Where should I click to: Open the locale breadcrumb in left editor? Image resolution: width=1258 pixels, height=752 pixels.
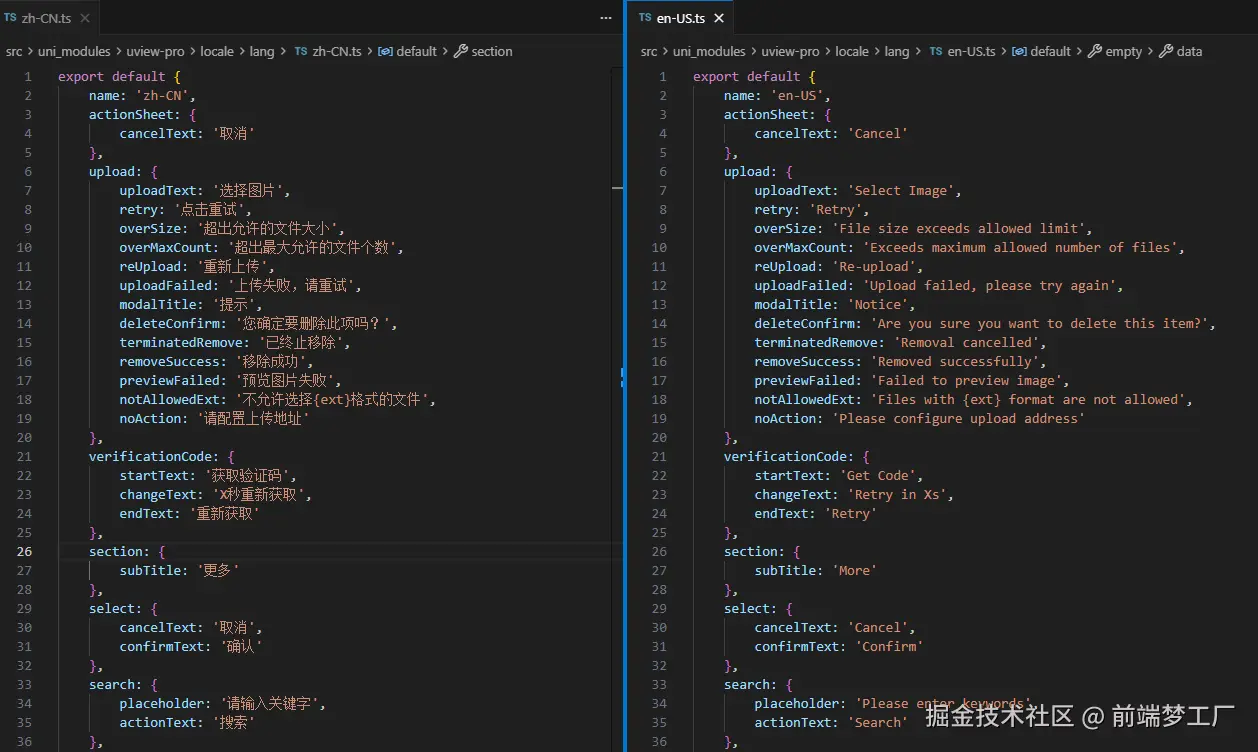(216, 51)
